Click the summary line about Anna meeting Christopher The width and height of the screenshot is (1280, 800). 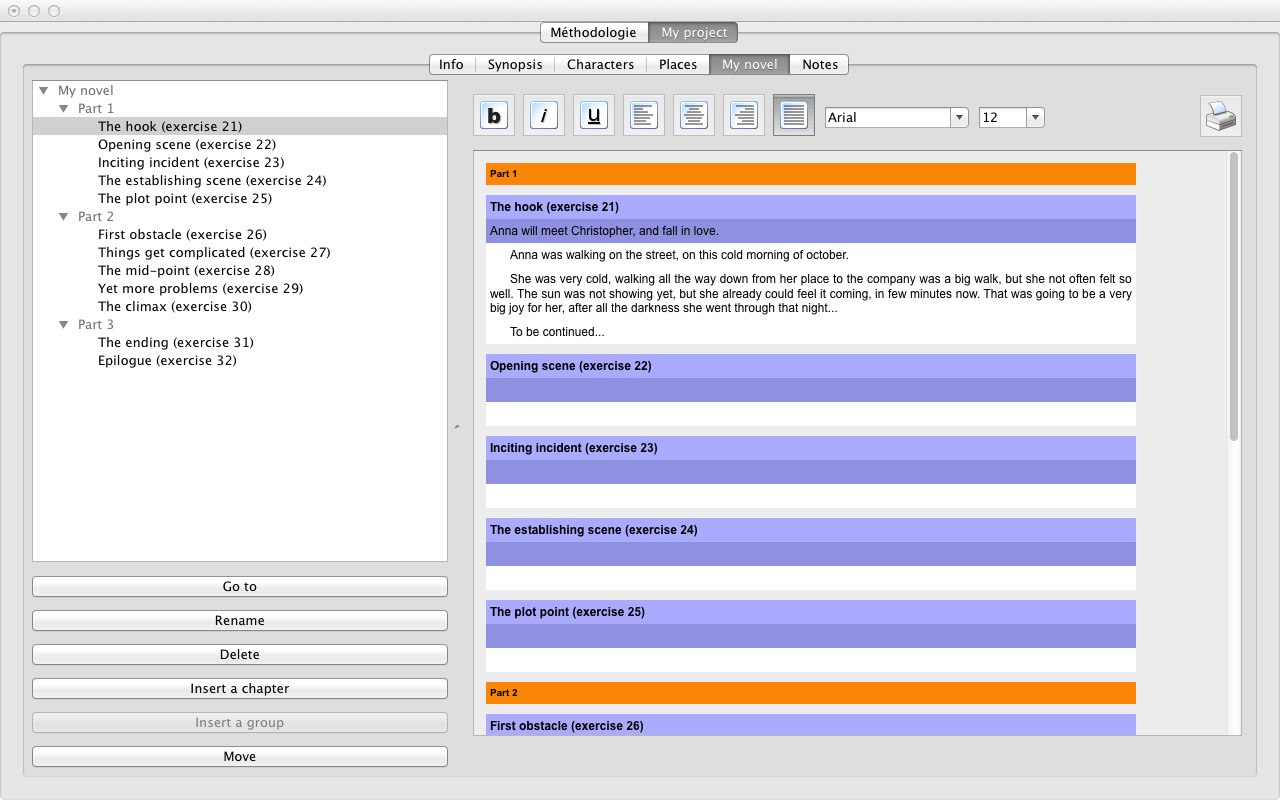(x=811, y=231)
